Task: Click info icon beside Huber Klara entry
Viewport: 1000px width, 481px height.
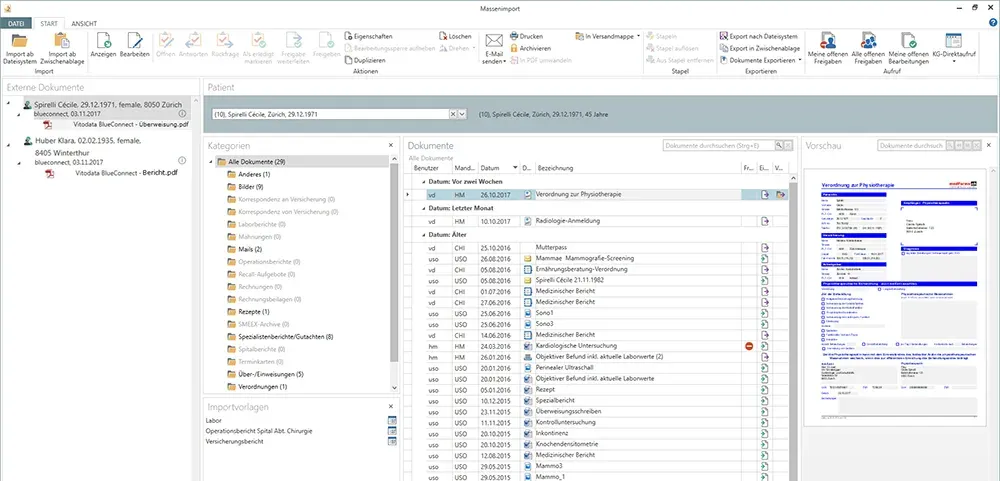Action: tap(182, 160)
